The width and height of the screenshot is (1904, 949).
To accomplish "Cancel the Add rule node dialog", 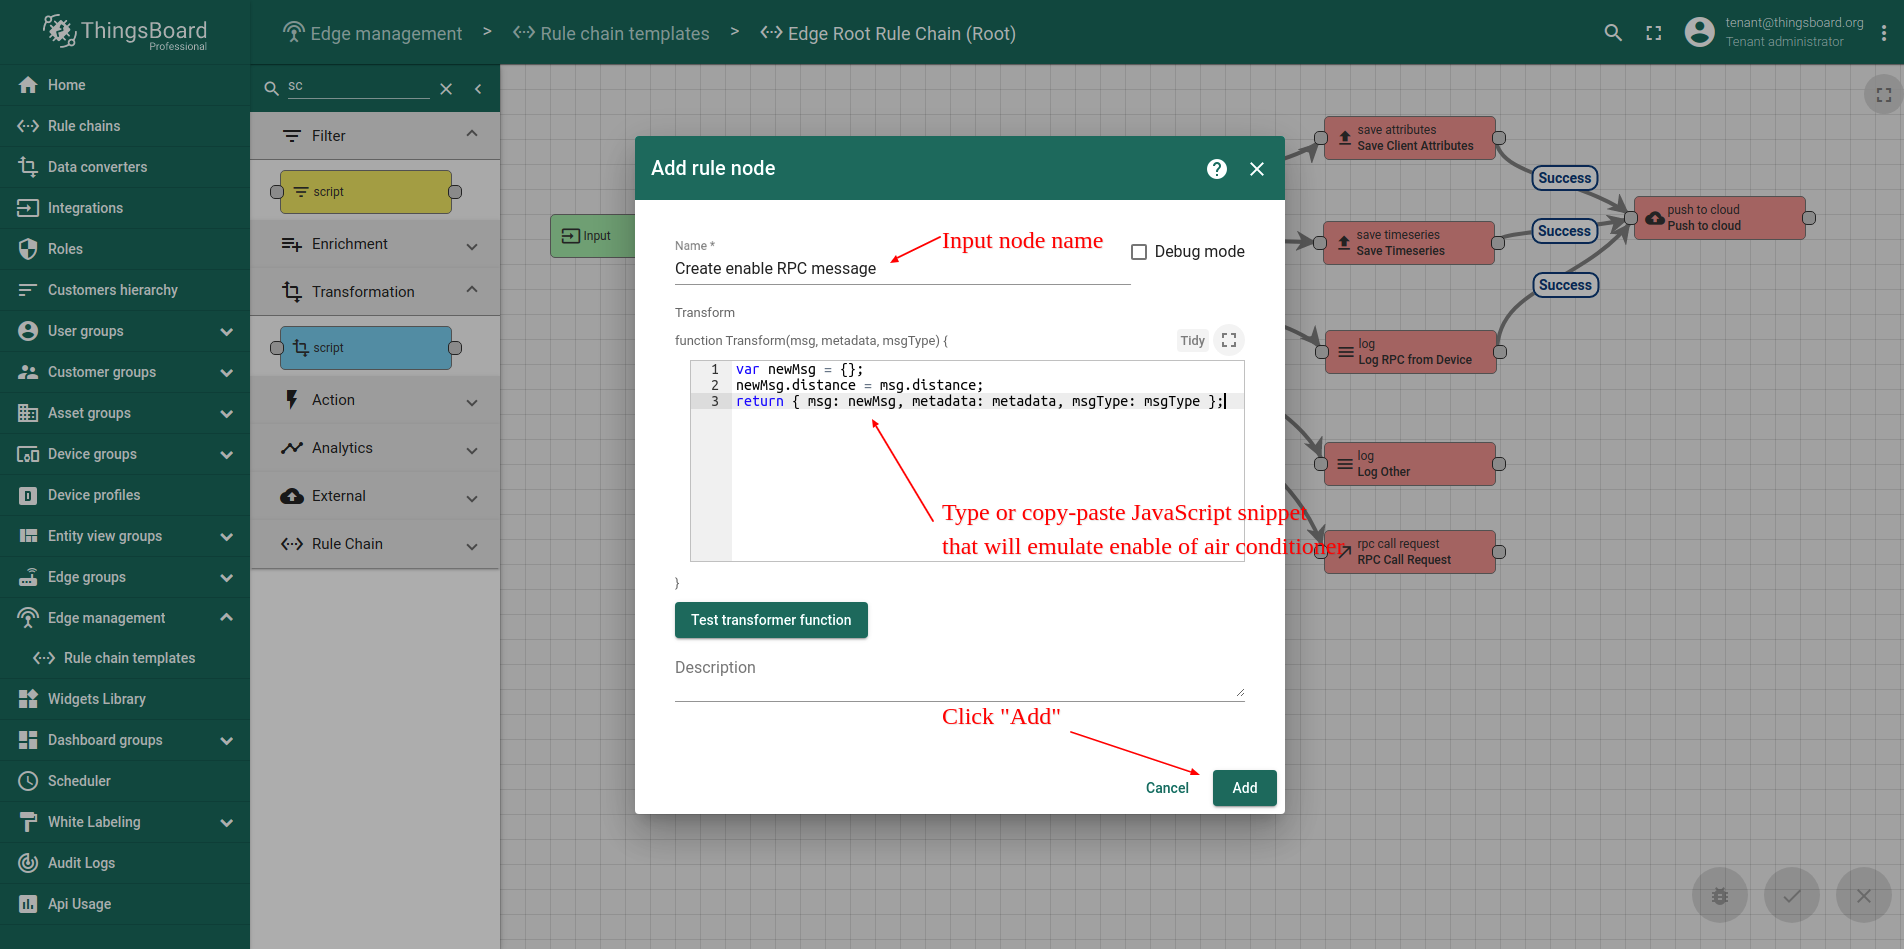I will (x=1167, y=788).
